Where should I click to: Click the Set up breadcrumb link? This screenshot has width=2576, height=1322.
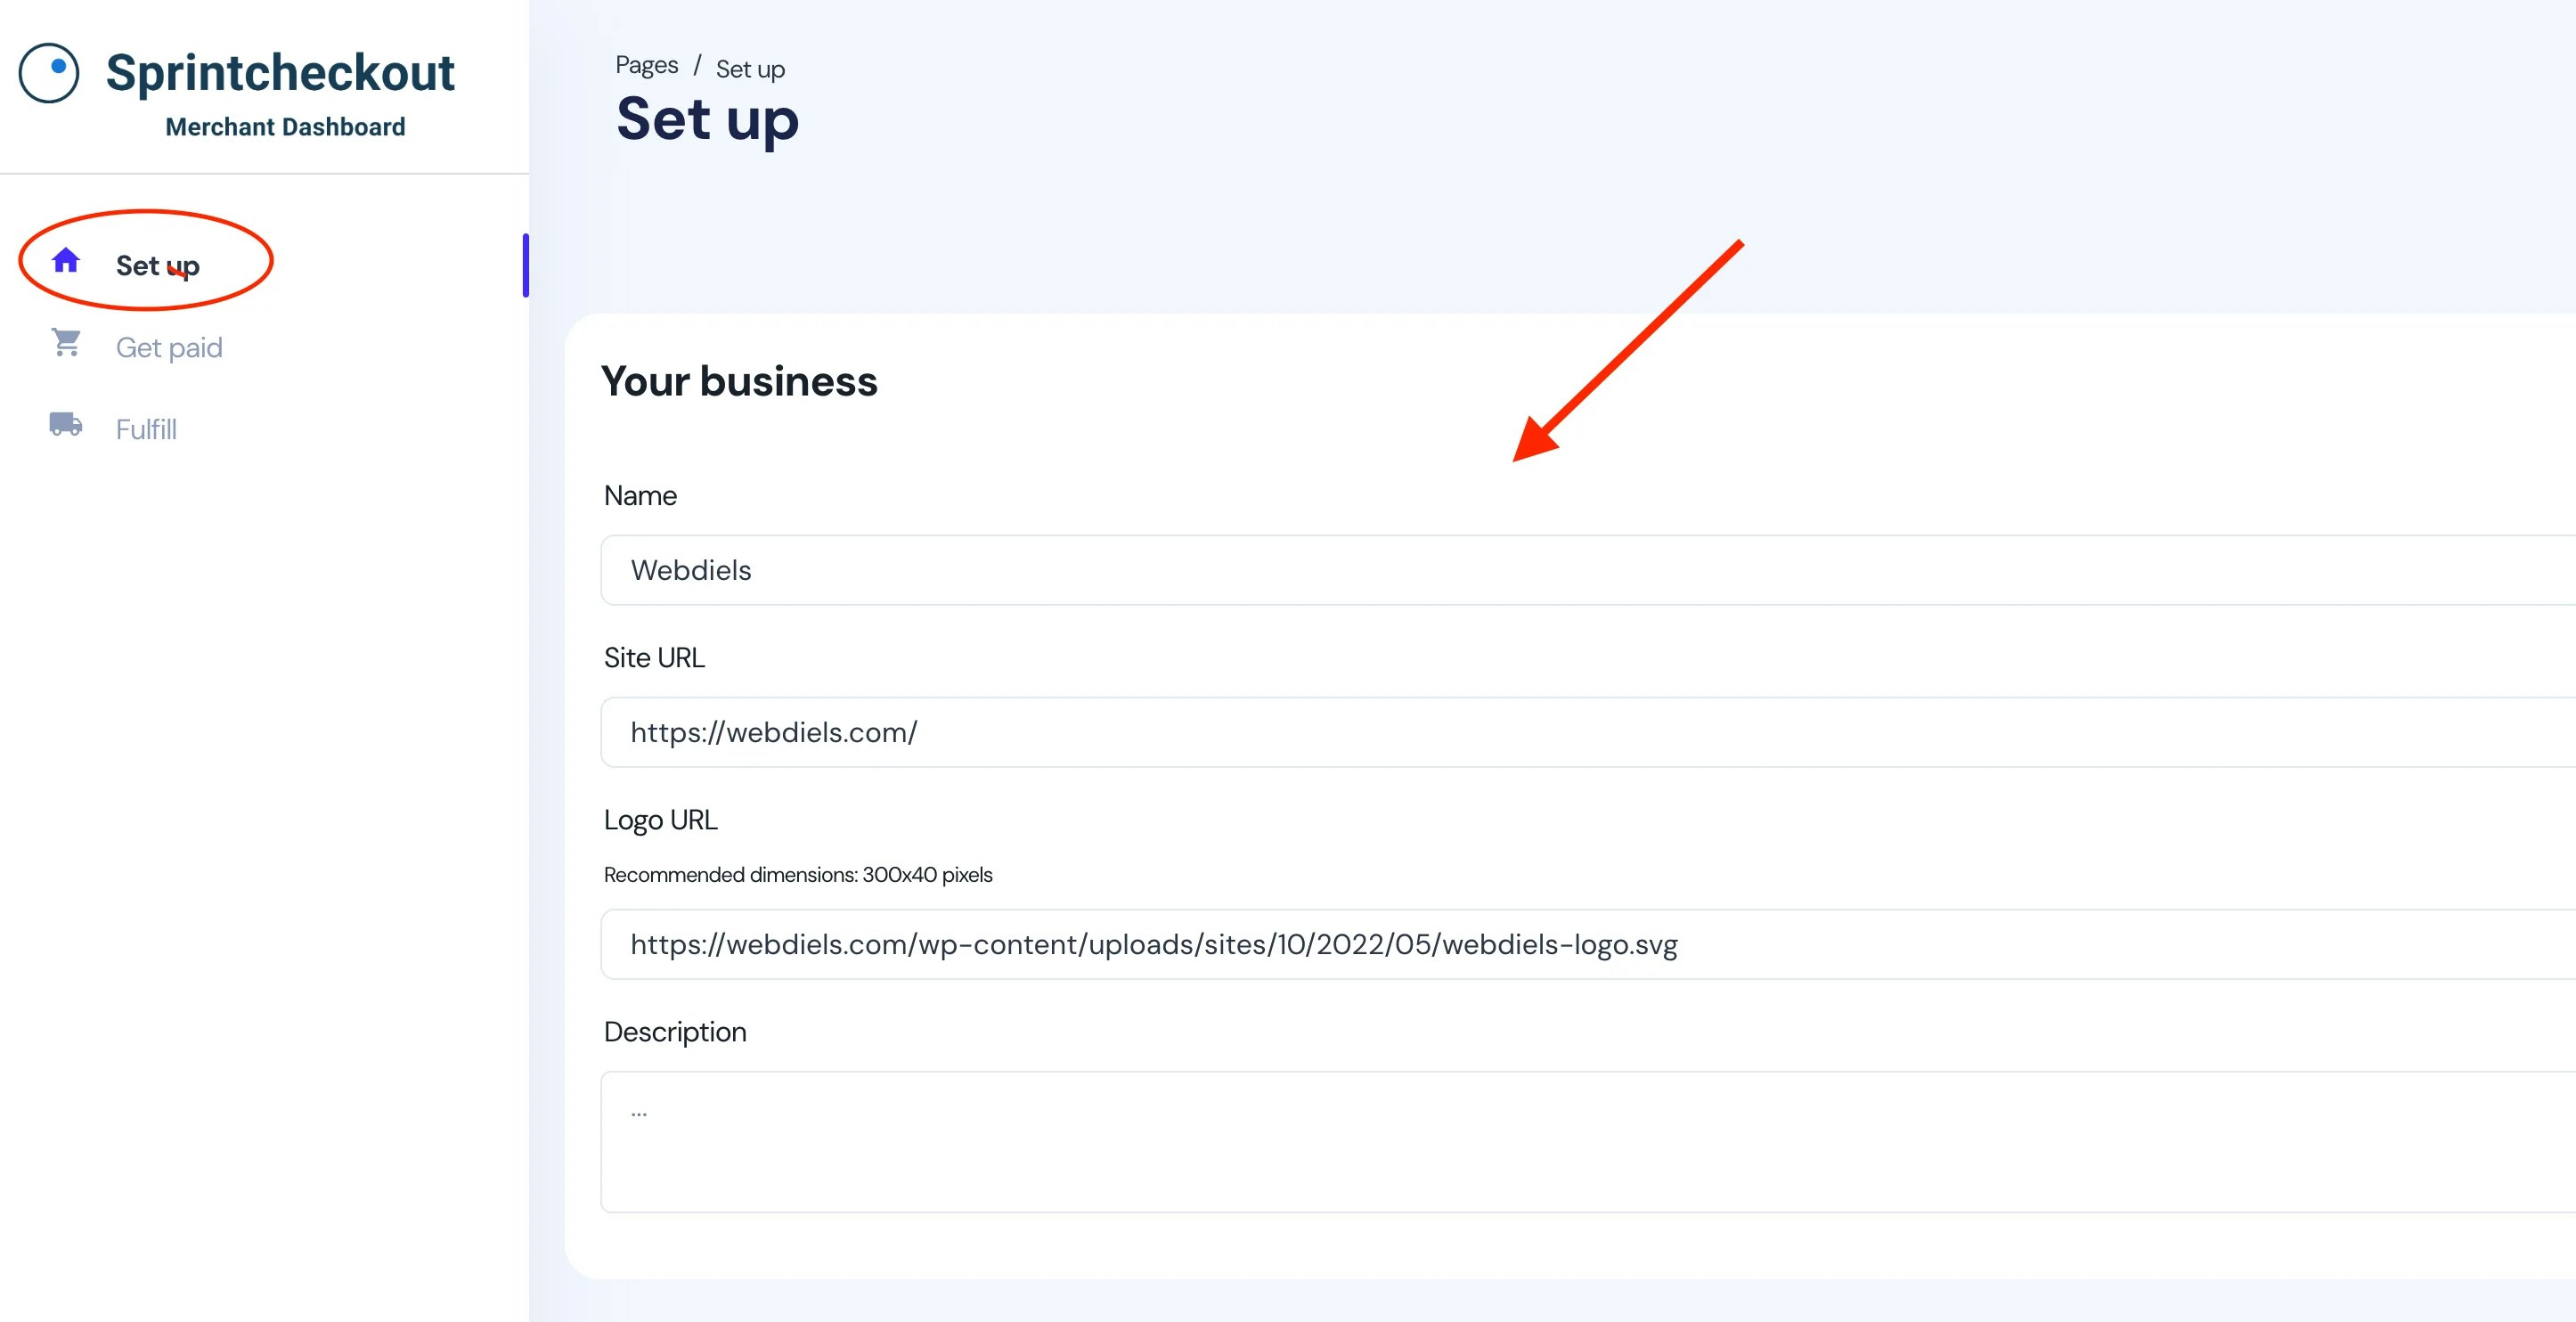750,69
